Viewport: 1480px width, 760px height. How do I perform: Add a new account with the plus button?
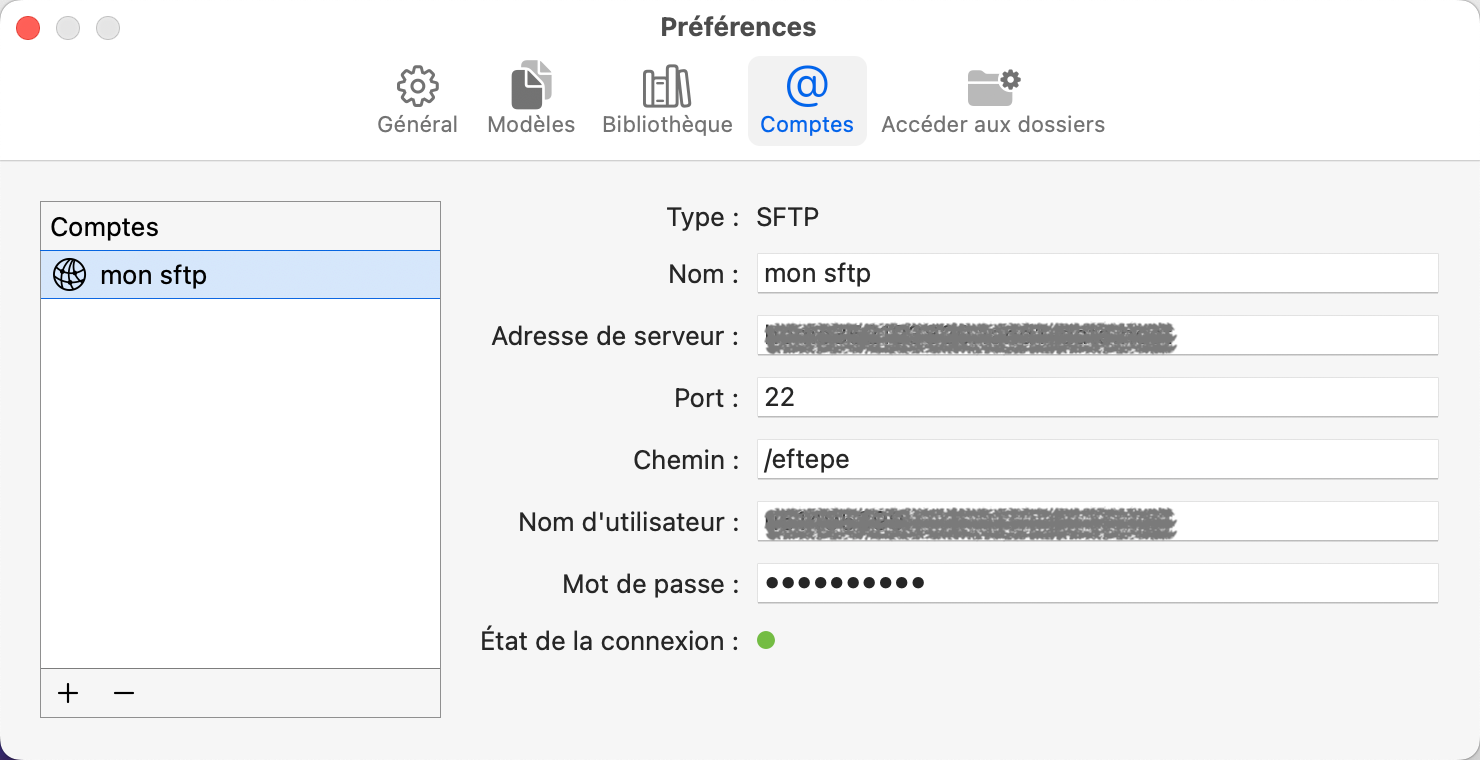[68, 693]
